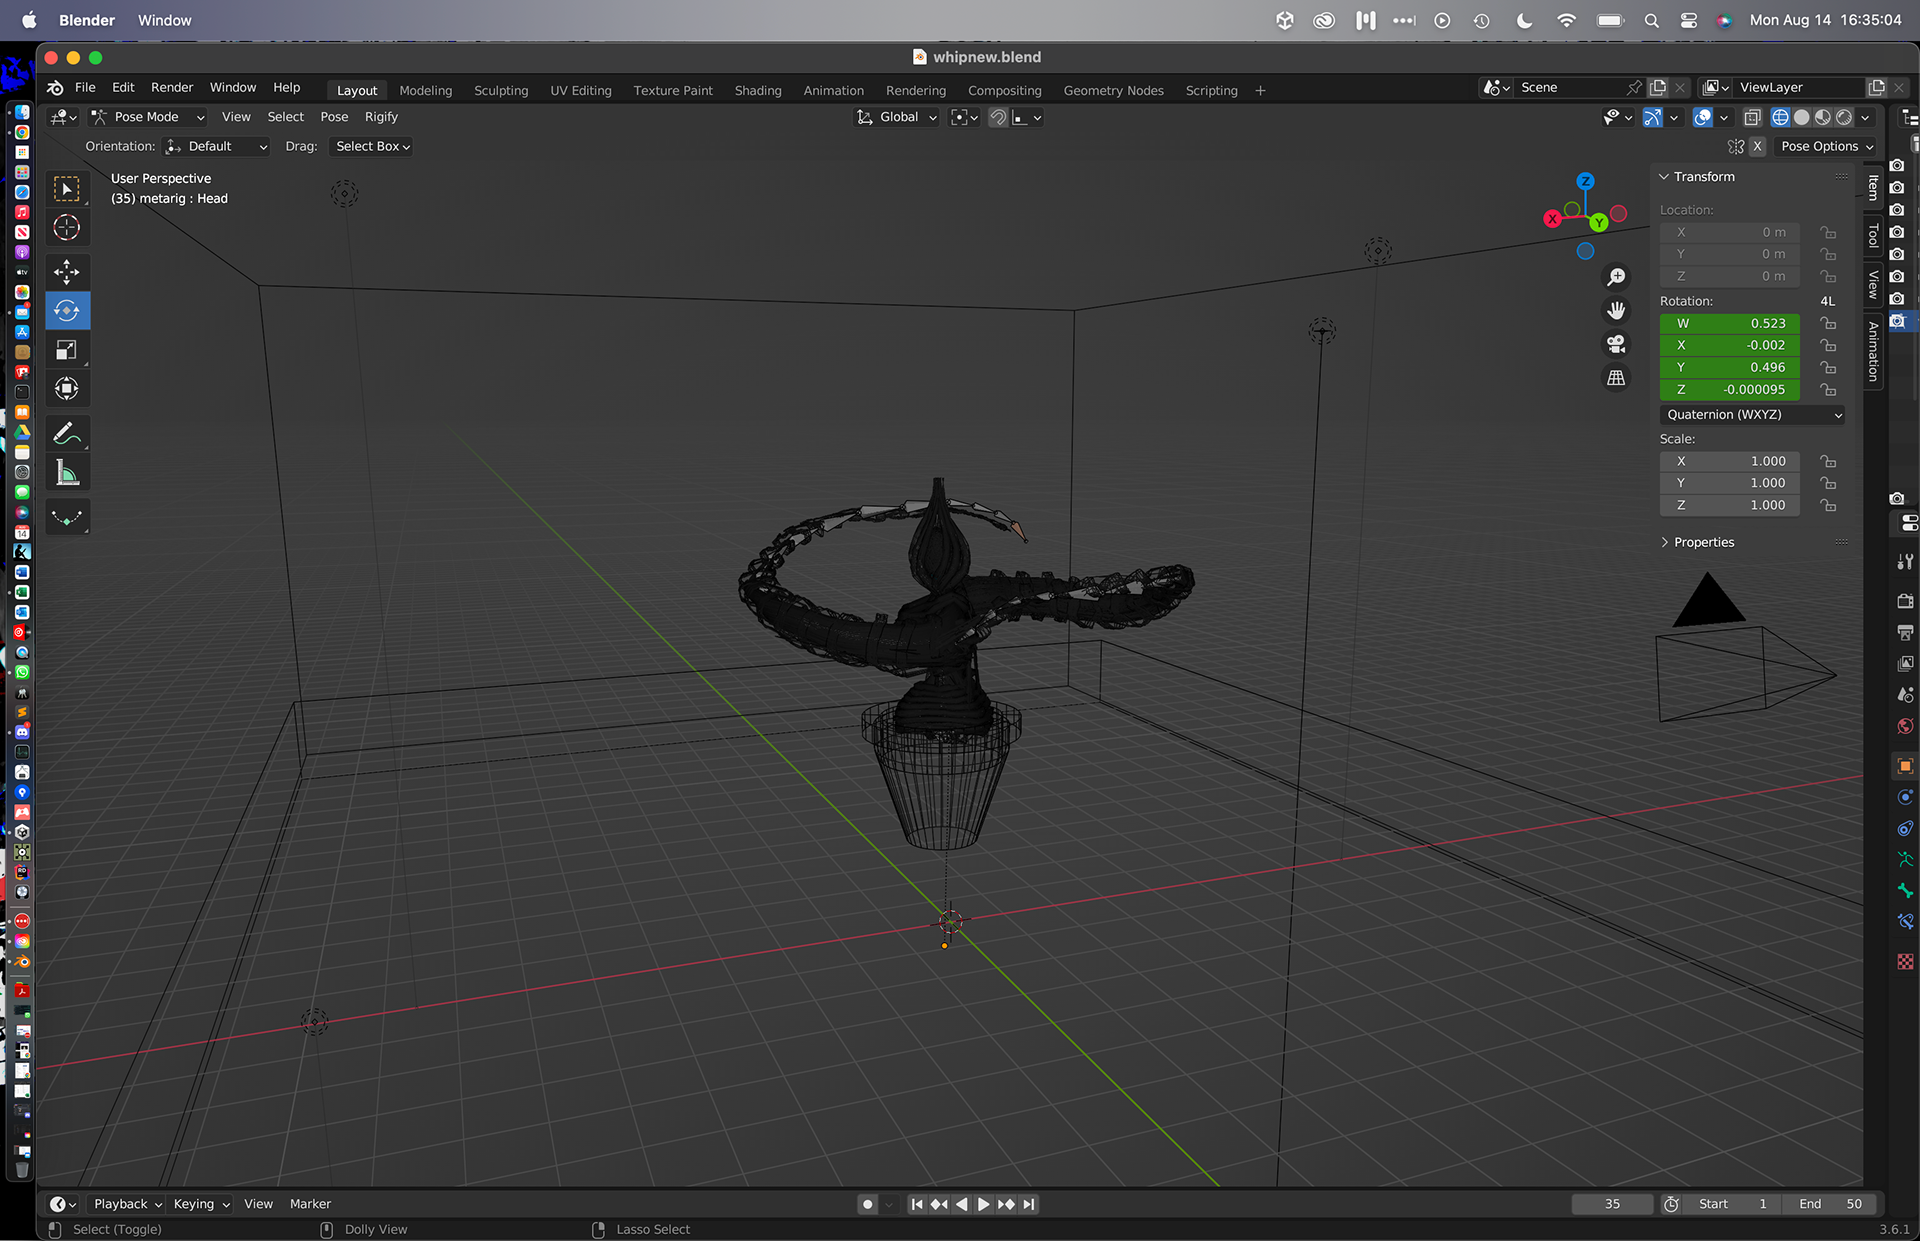
Task: Open View Layer properties icon
Action: click(1905, 663)
